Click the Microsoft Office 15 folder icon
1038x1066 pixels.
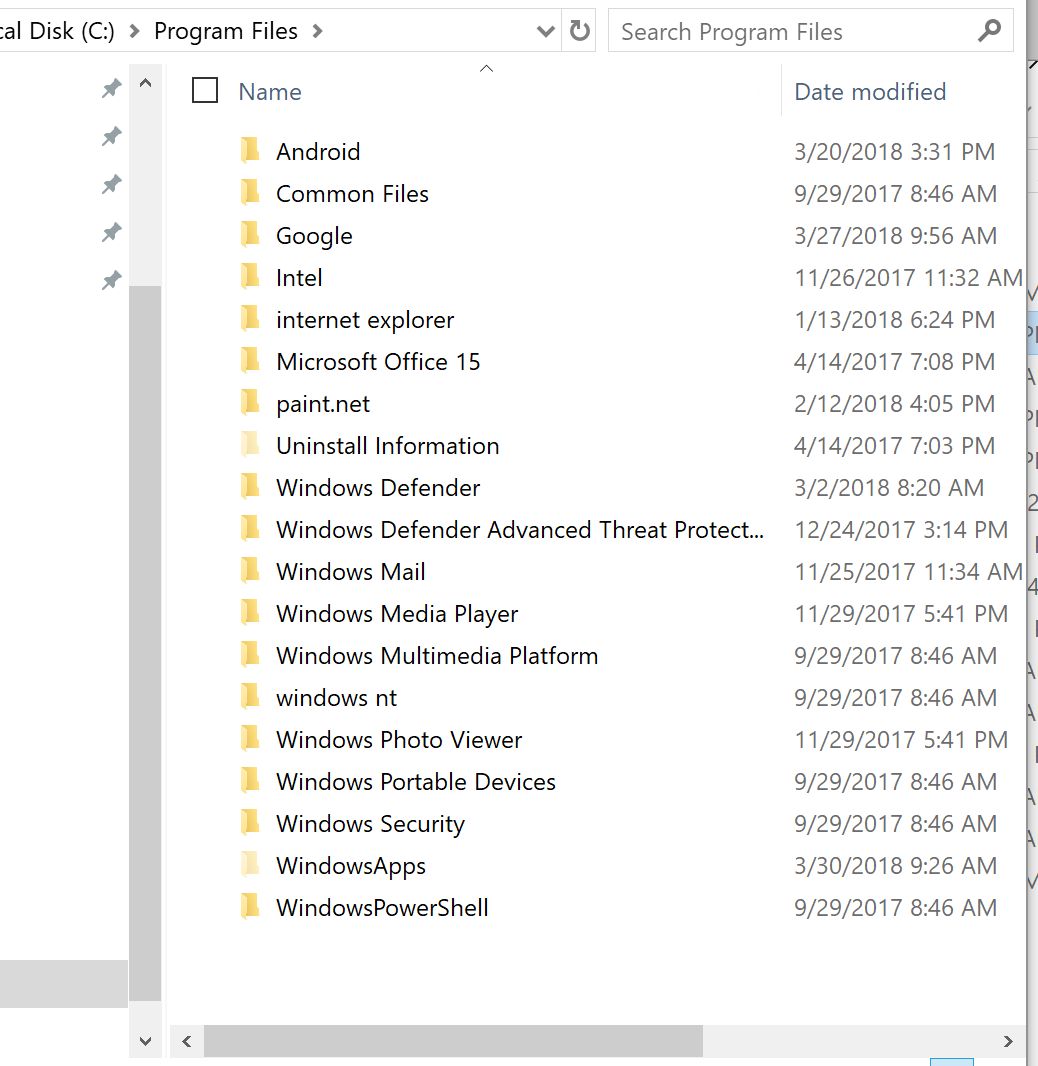click(250, 360)
